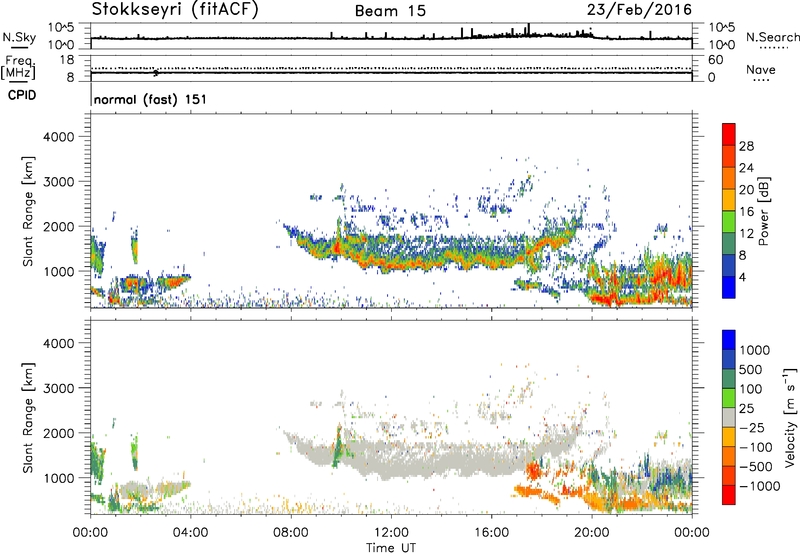Click the gray segment of Velocity color bar
Viewport: 800px width, 554px height.
[x=729, y=418]
